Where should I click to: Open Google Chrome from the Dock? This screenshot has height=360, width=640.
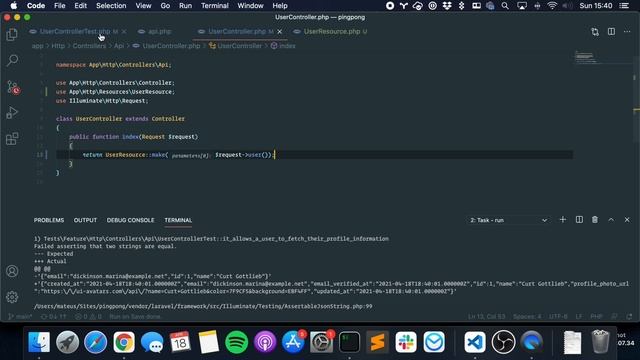(124, 342)
